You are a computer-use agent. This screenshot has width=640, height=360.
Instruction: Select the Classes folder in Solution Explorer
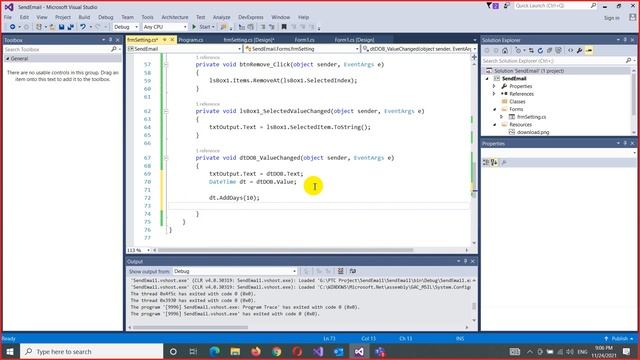click(517, 102)
